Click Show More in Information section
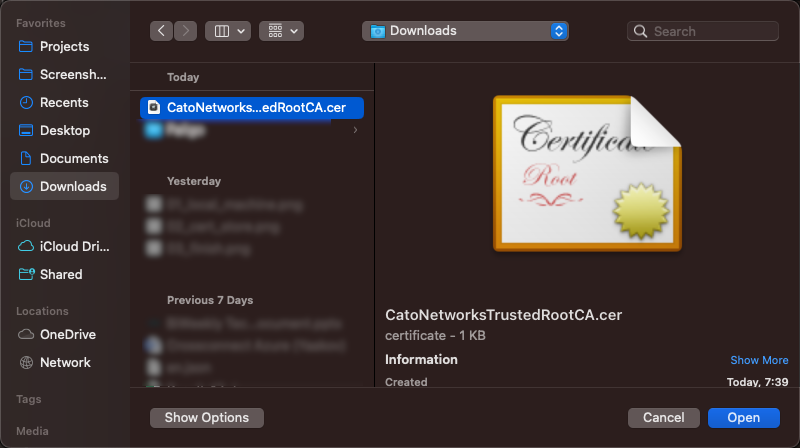This screenshot has width=800, height=448. pos(759,360)
